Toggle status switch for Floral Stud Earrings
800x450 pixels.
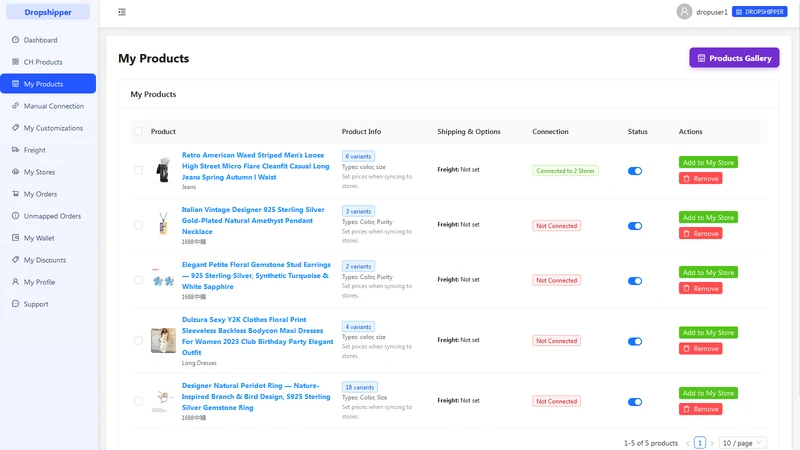[x=635, y=281]
